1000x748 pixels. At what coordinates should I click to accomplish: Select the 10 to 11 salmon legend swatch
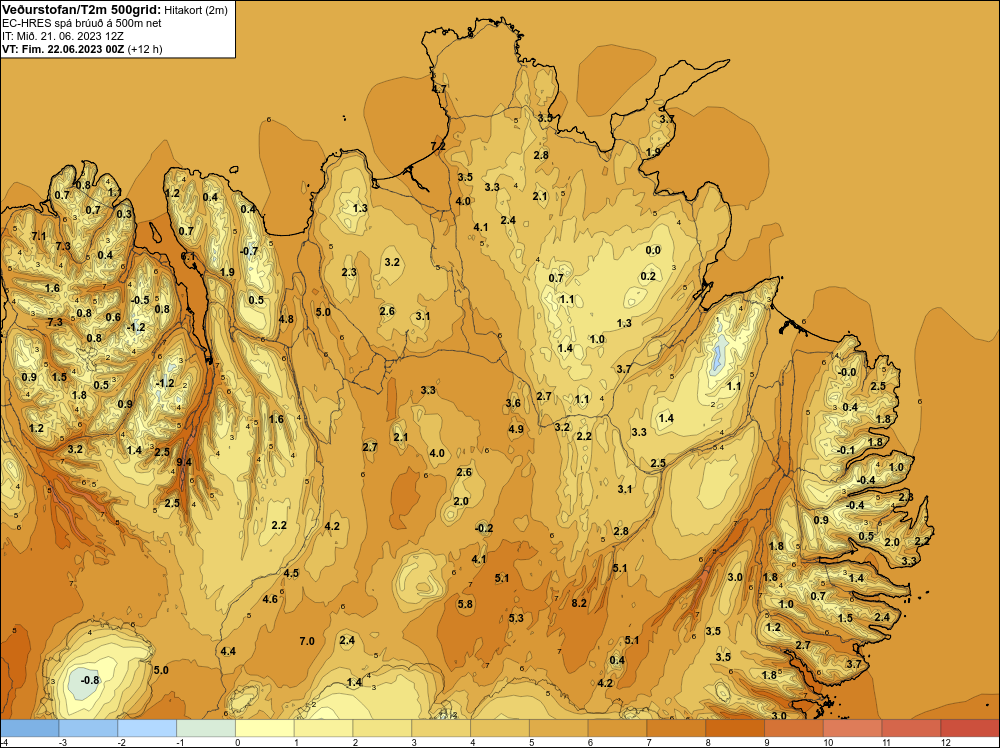[853, 728]
